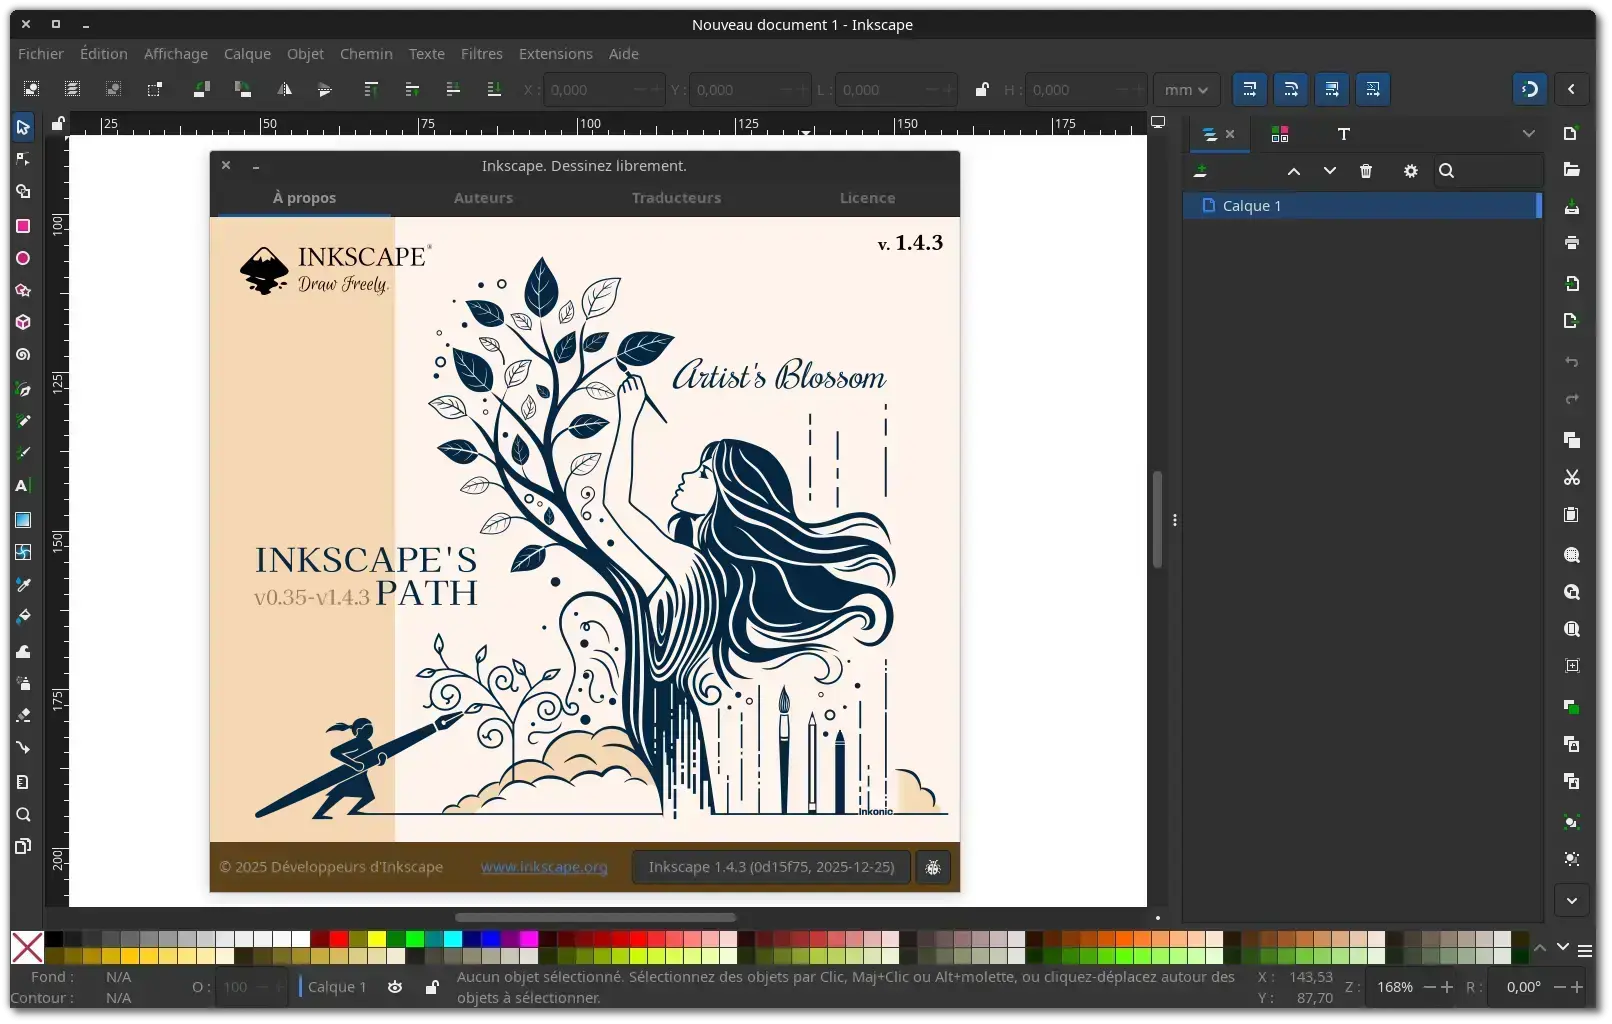
Task: Toggle the layer lock in the status bar
Action: pos(432,987)
